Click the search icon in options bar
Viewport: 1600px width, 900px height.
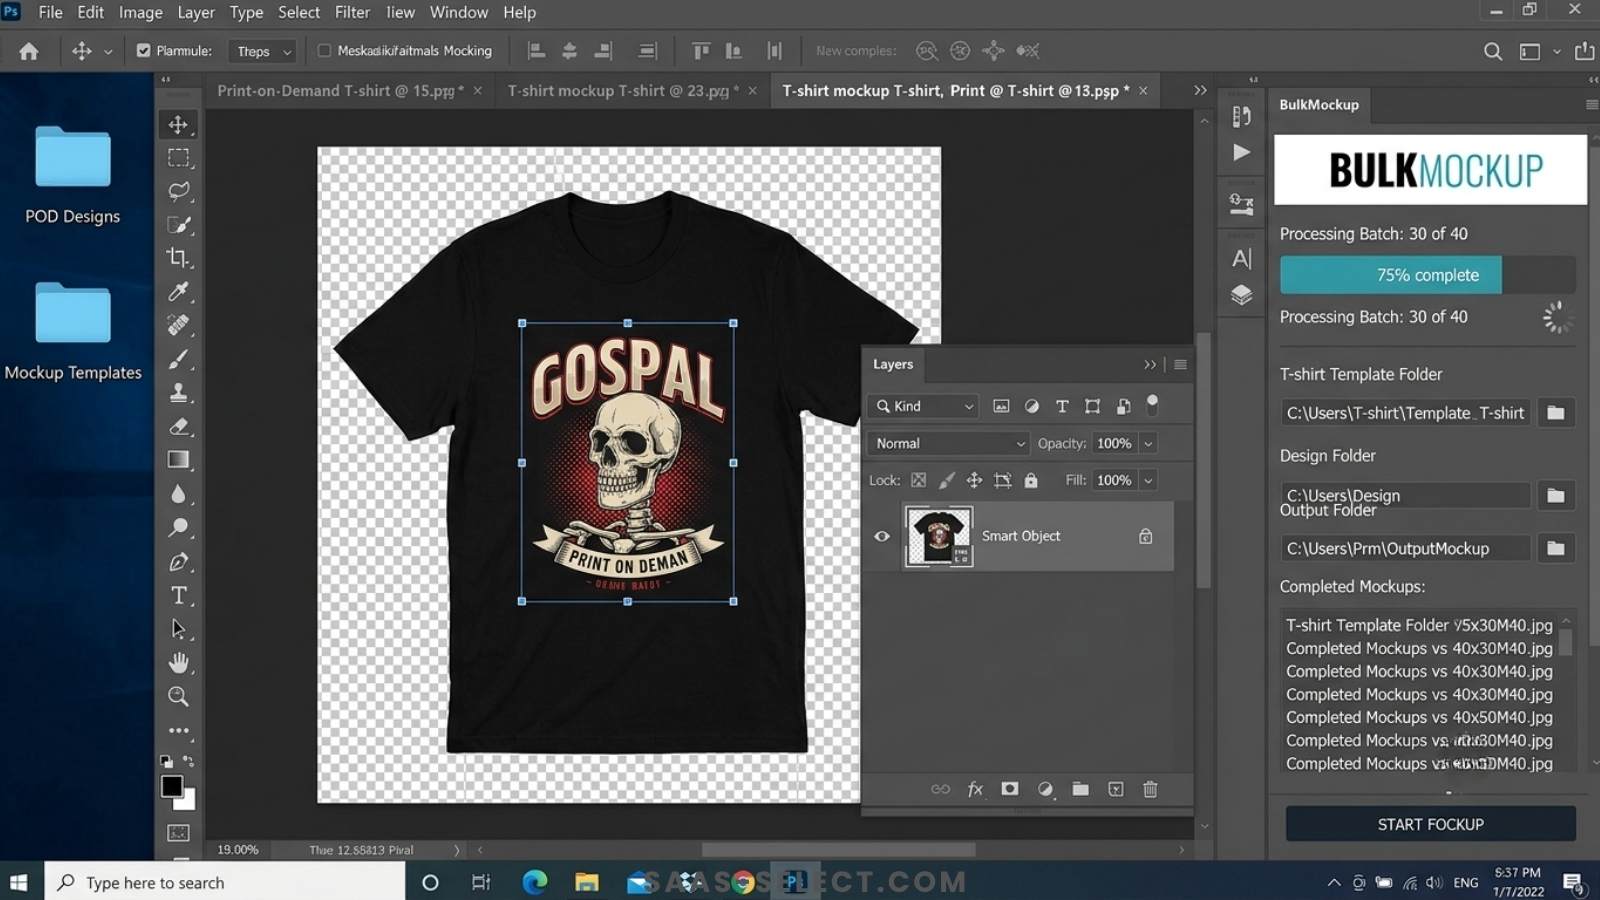pyautogui.click(x=1492, y=51)
